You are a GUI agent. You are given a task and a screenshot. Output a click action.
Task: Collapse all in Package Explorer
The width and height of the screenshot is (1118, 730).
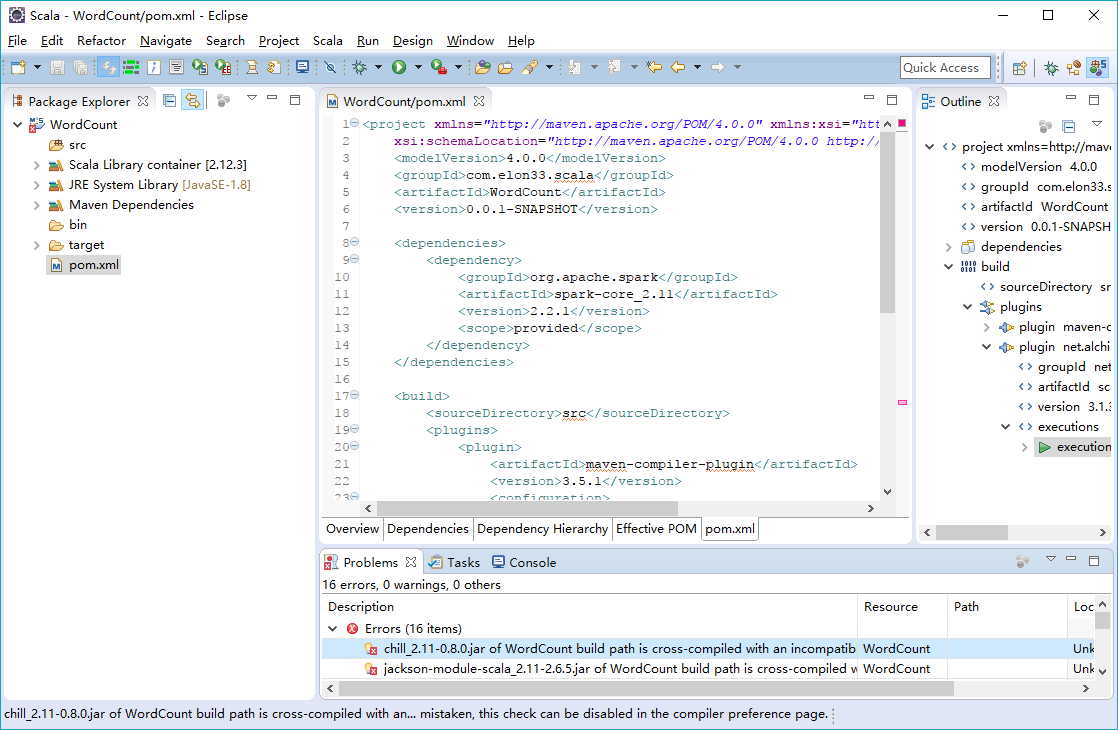tap(170, 101)
